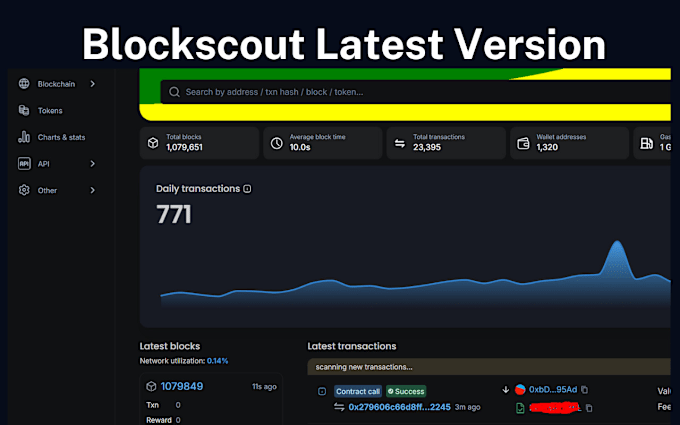Image resolution: width=680 pixels, height=425 pixels.
Task: Click the 11s ago block timestamp
Action: [x=264, y=386]
